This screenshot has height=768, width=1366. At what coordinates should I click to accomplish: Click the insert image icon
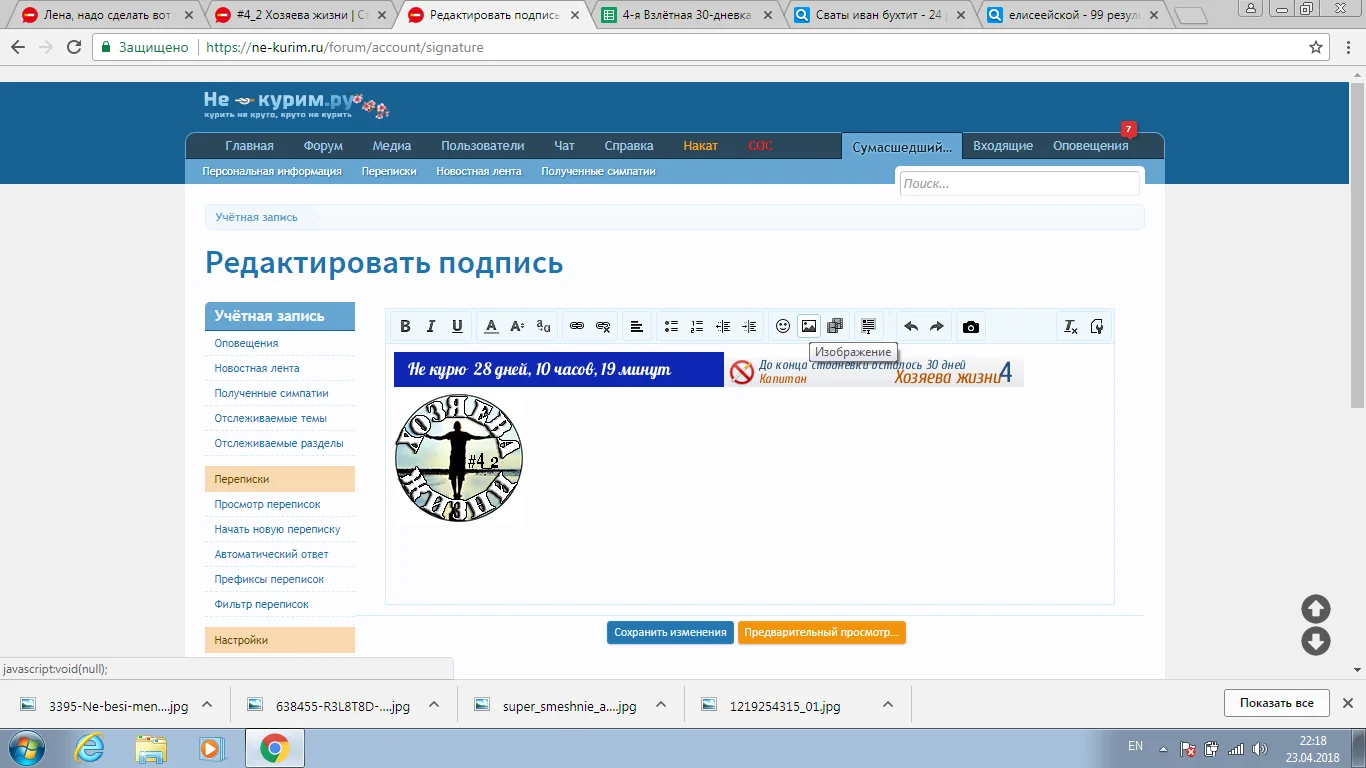pyautogui.click(x=809, y=326)
